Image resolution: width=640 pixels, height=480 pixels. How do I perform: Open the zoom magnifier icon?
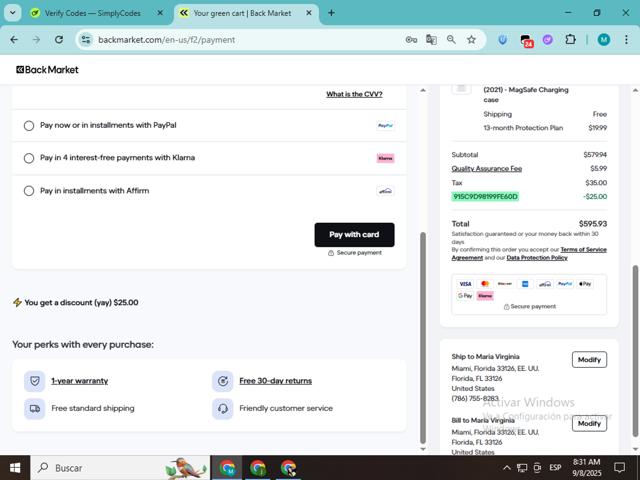point(451,40)
